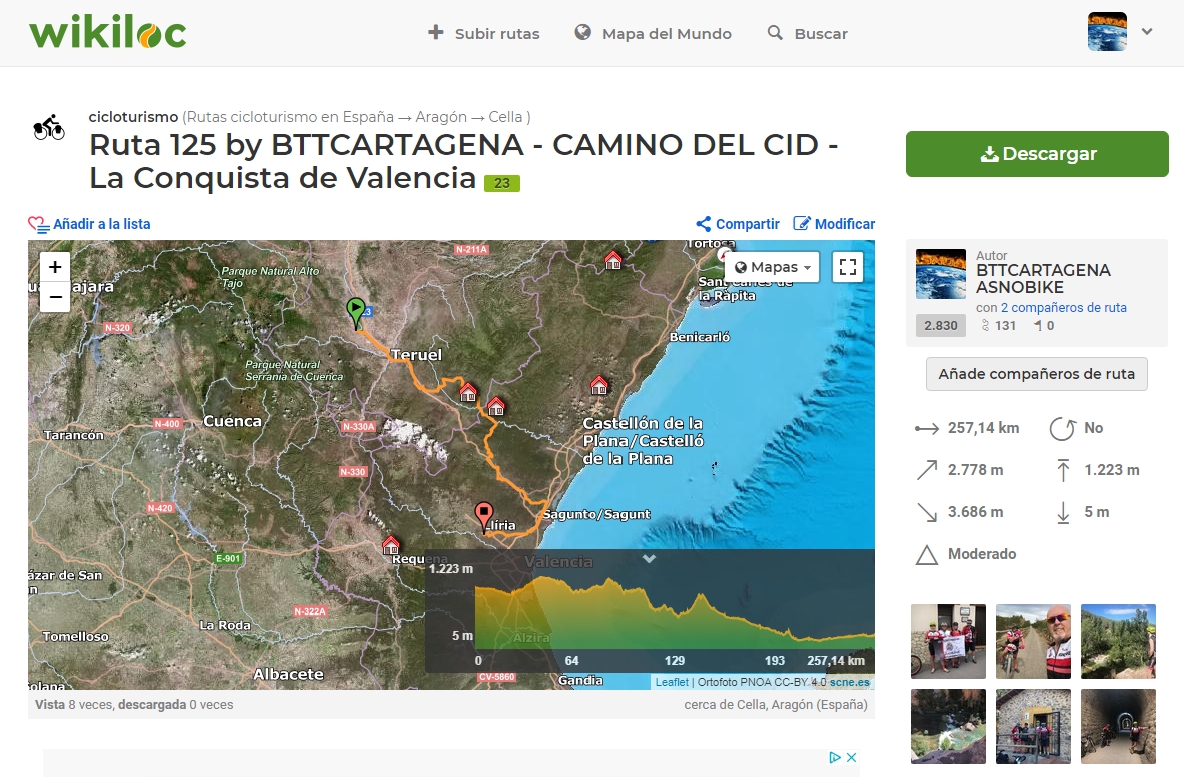
Task: Click the circular route No icon
Action: pyautogui.click(x=1062, y=428)
